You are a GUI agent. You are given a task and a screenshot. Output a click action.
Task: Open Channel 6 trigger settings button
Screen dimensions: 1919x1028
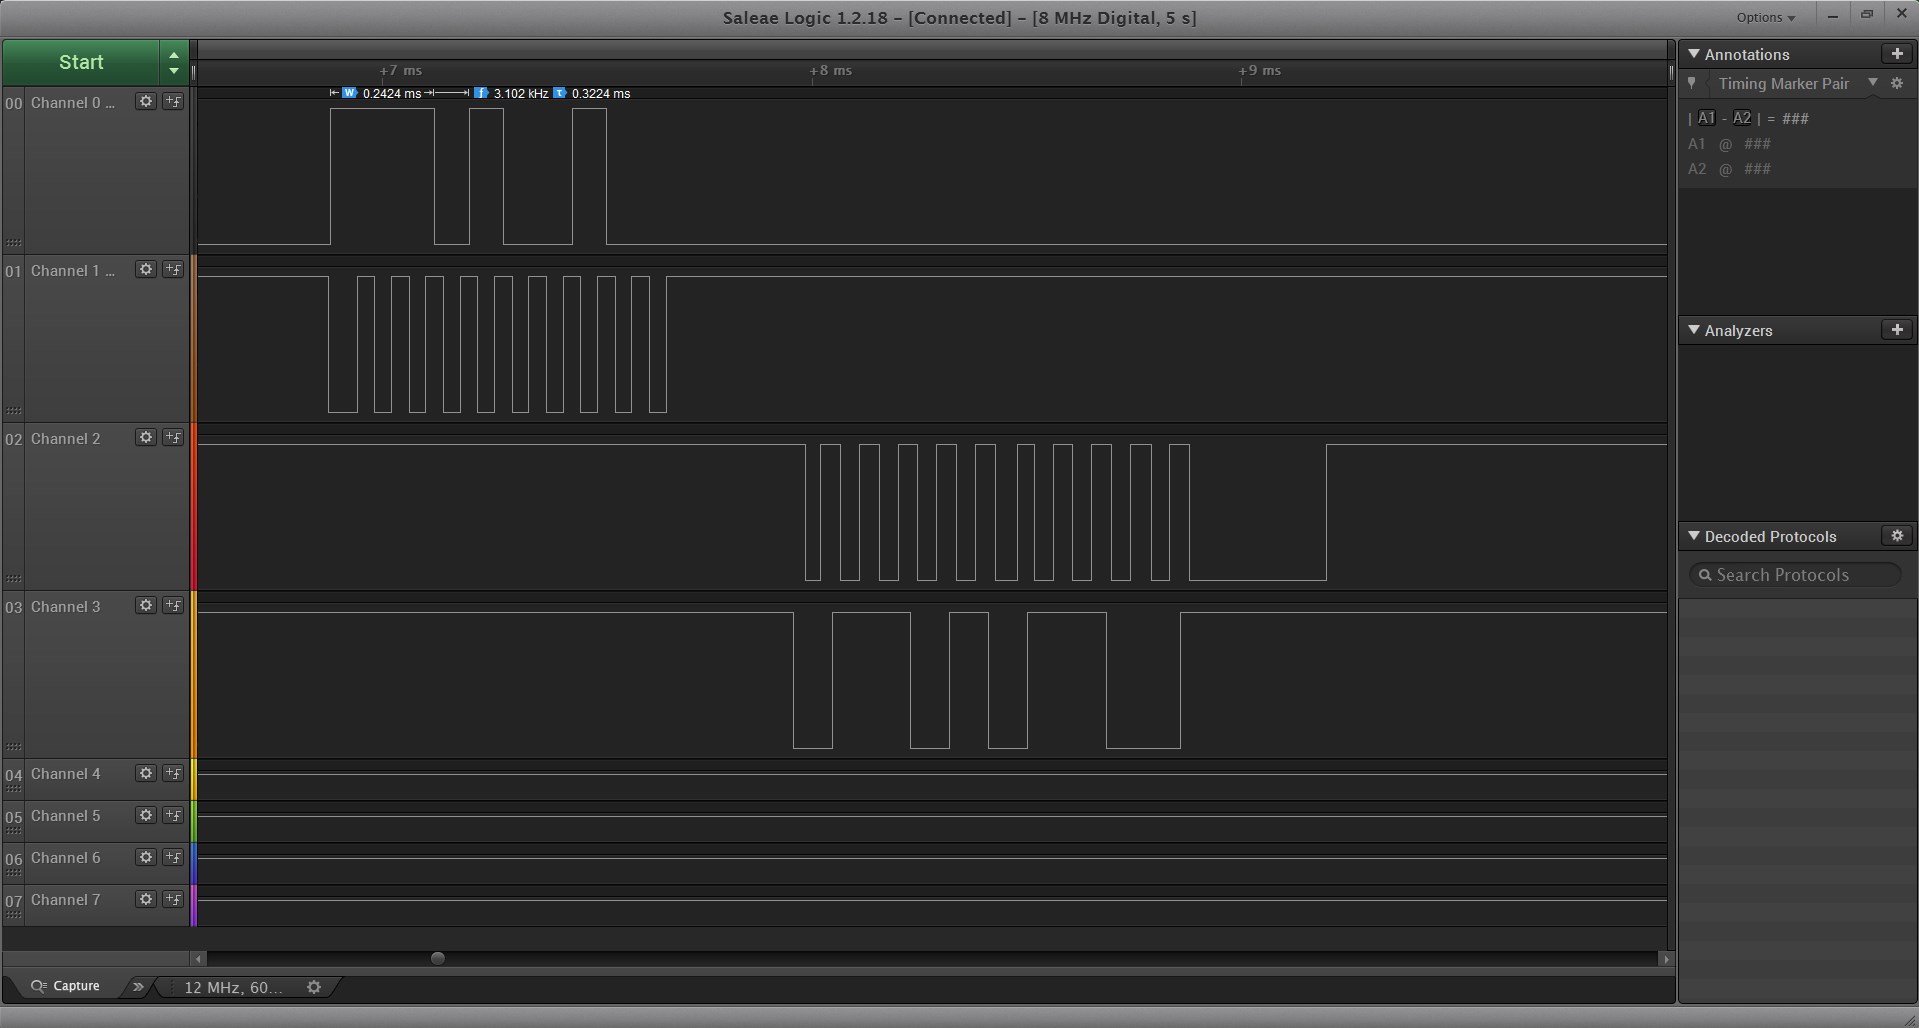[173, 857]
